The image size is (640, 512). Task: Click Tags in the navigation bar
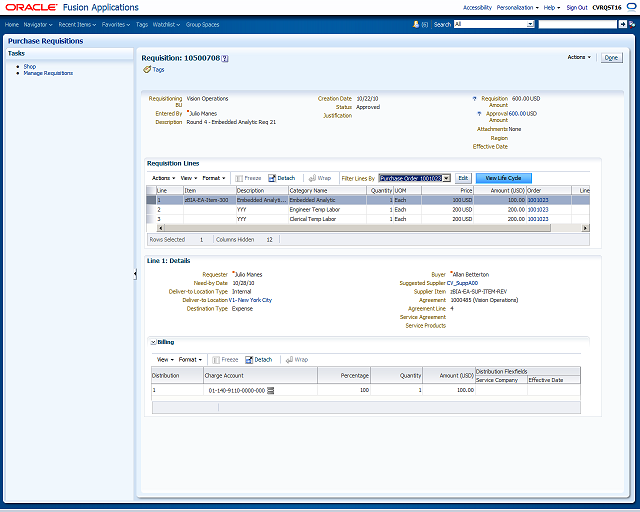[142, 24]
